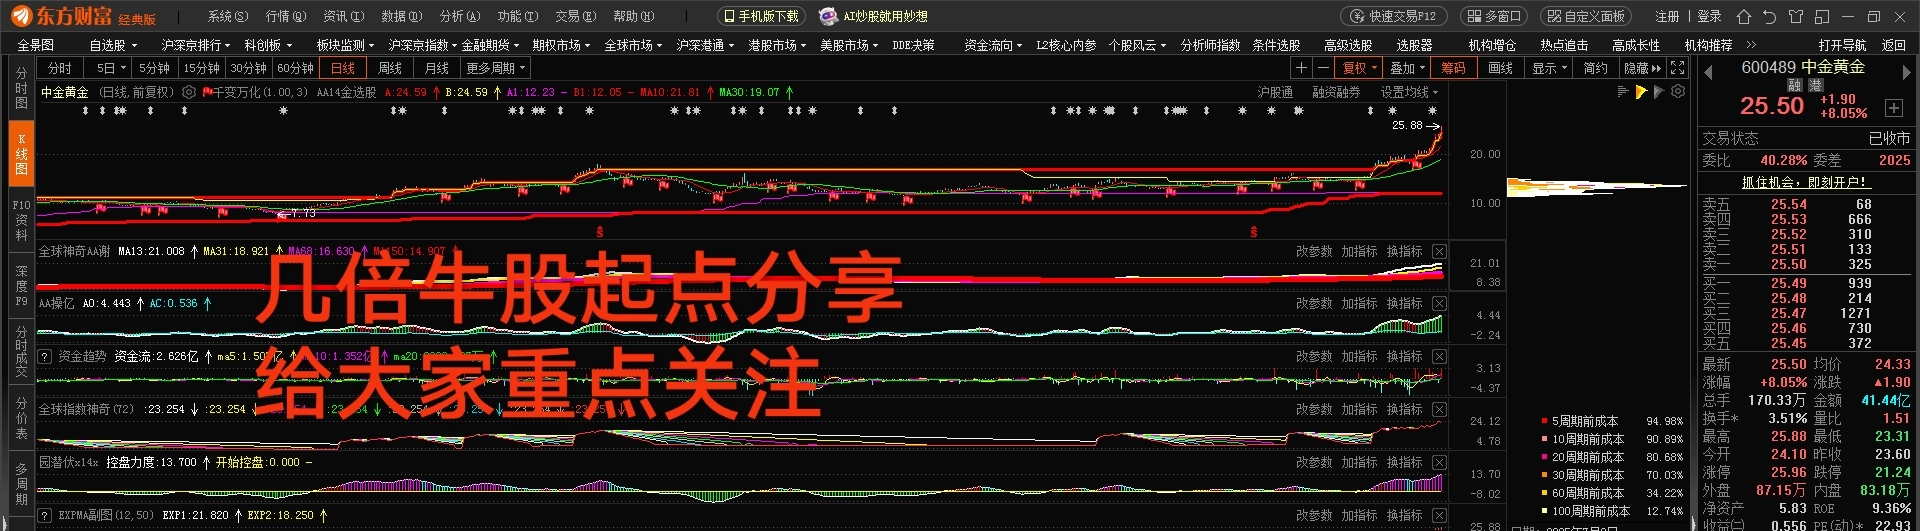Click the 手机版下载 button
The width and height of the screenshot is (1920, 531).
pos(761,16)
